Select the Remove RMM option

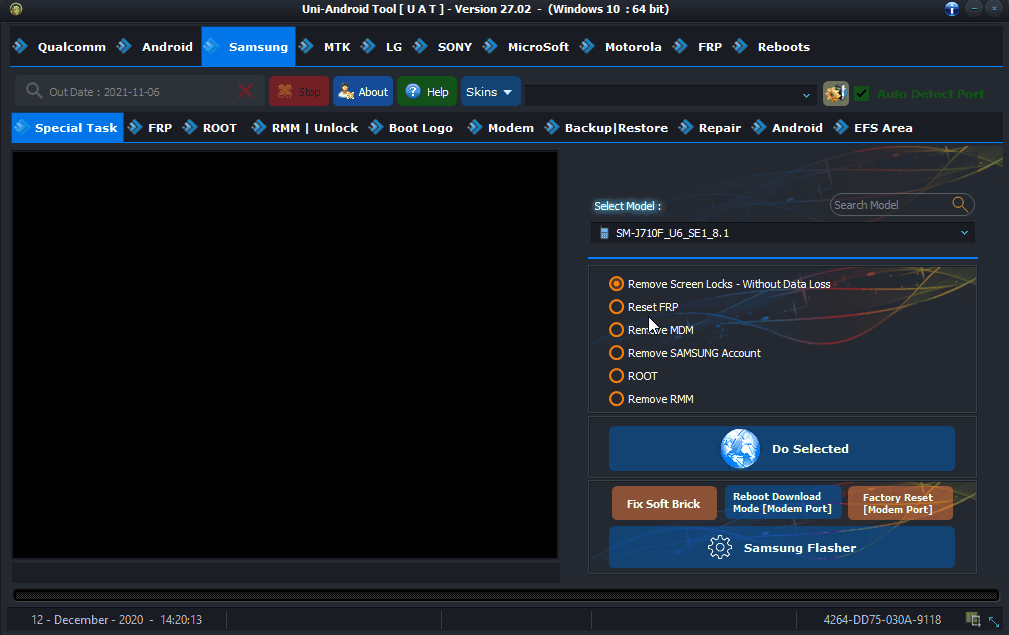point(651,399)
